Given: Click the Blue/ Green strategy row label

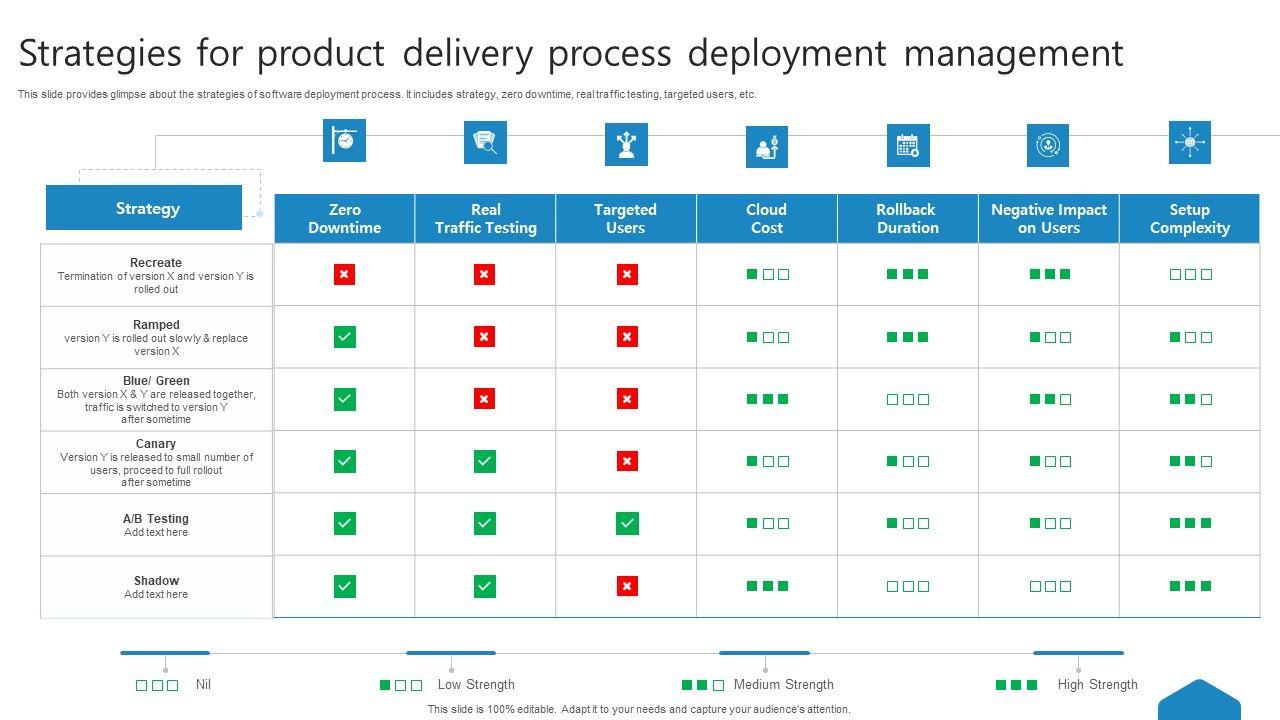Looking at the screenshot, I should (156, 399).
